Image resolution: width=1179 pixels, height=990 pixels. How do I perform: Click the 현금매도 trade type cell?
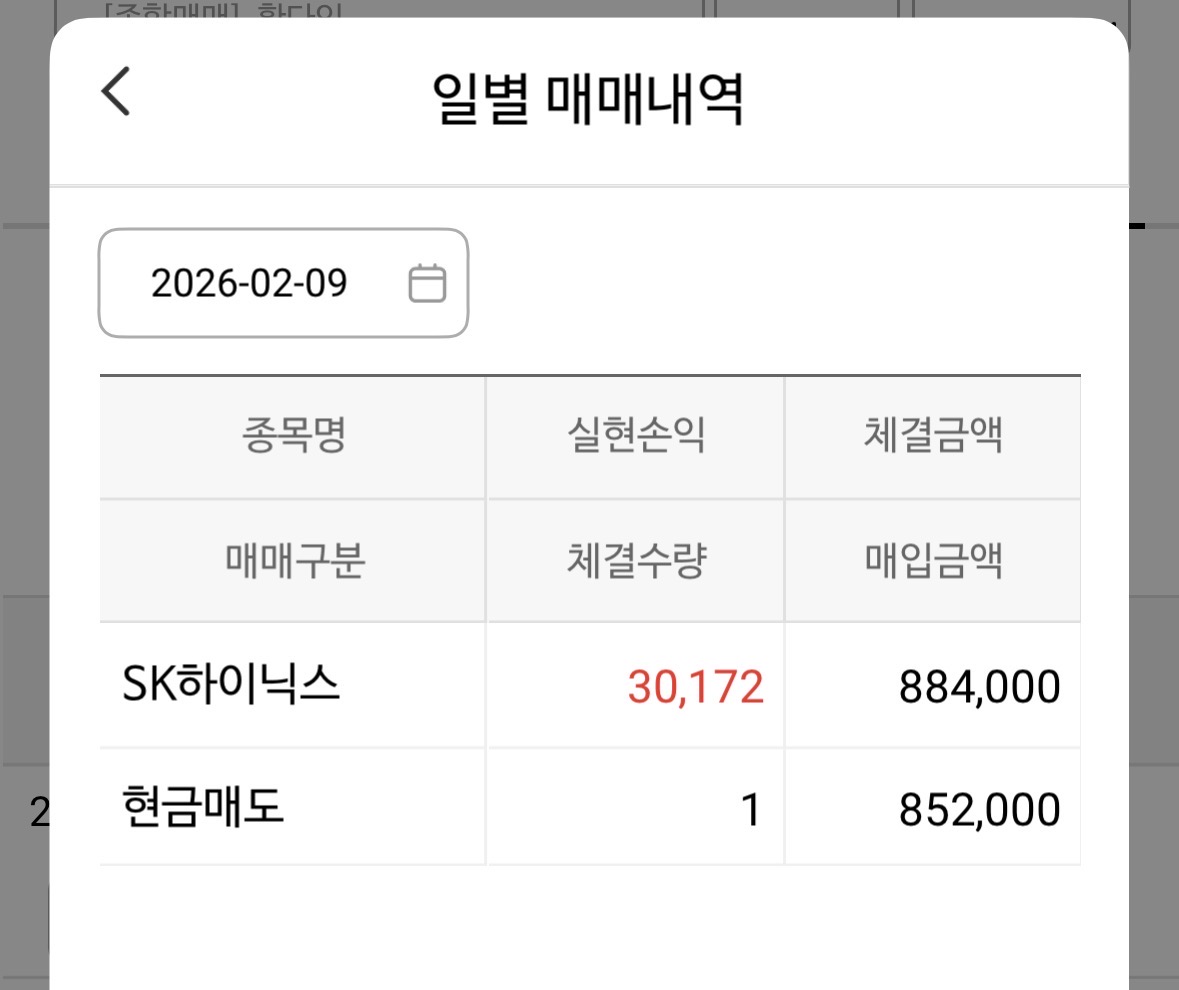pos(203,808)
